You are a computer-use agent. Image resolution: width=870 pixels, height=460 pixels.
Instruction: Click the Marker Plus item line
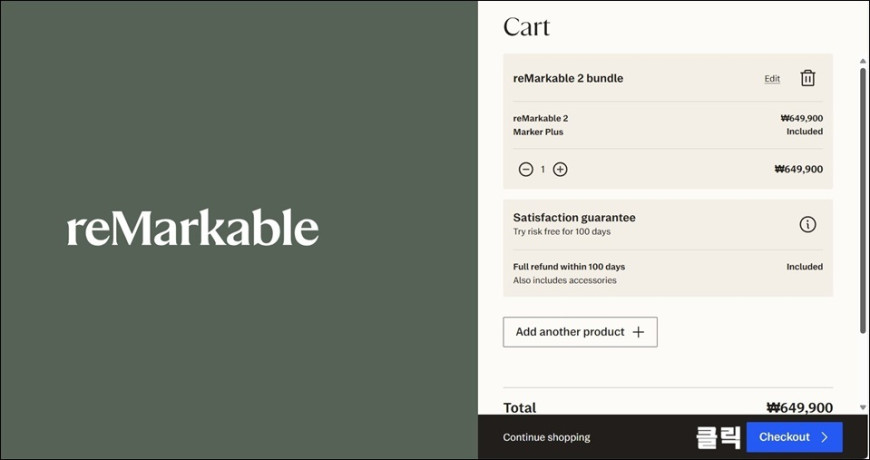pos(538,132)
